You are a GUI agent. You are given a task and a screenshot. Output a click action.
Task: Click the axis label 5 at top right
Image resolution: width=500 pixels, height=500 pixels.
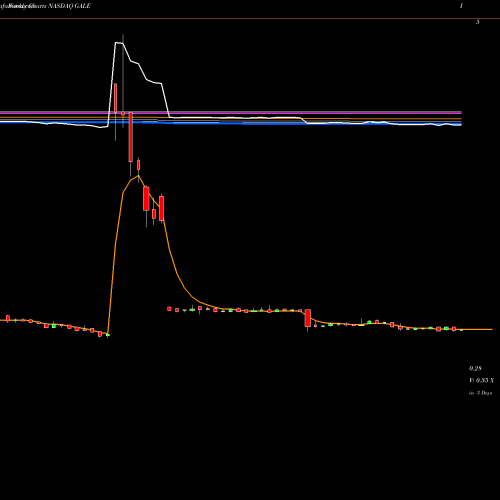coord(477,22)
